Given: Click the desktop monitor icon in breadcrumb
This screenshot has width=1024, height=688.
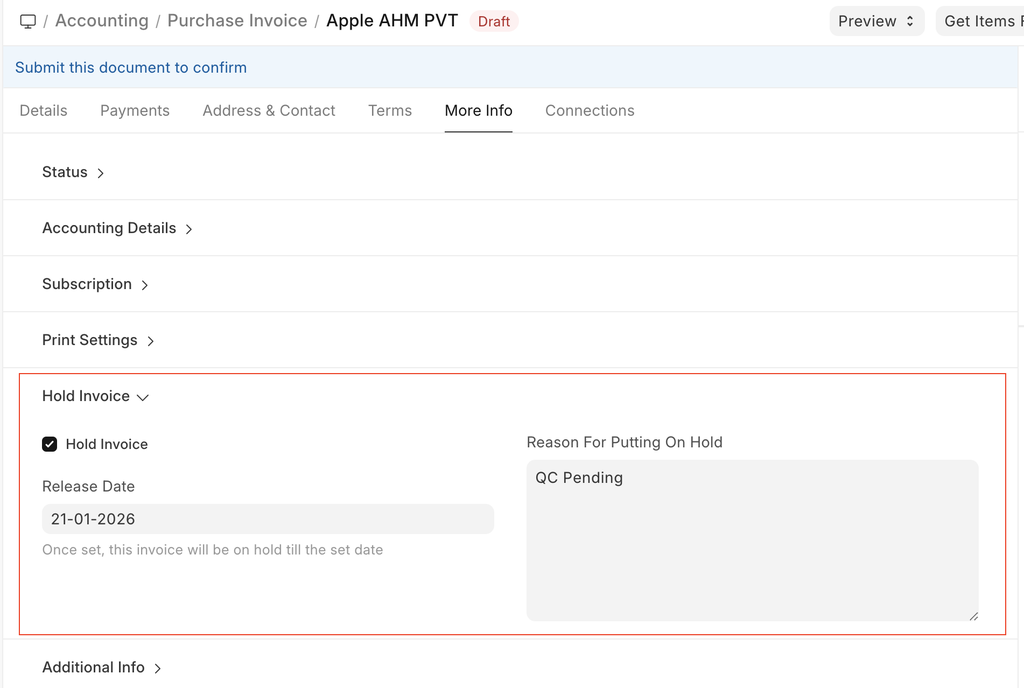Looking at the screenshot, I should tap(28, 21).
